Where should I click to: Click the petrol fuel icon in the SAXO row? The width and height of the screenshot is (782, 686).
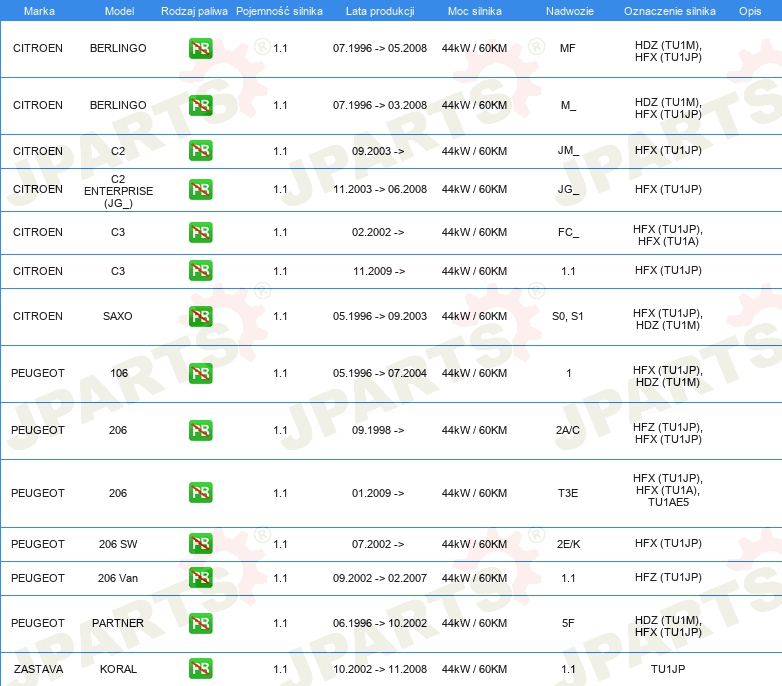coord(201,316)
